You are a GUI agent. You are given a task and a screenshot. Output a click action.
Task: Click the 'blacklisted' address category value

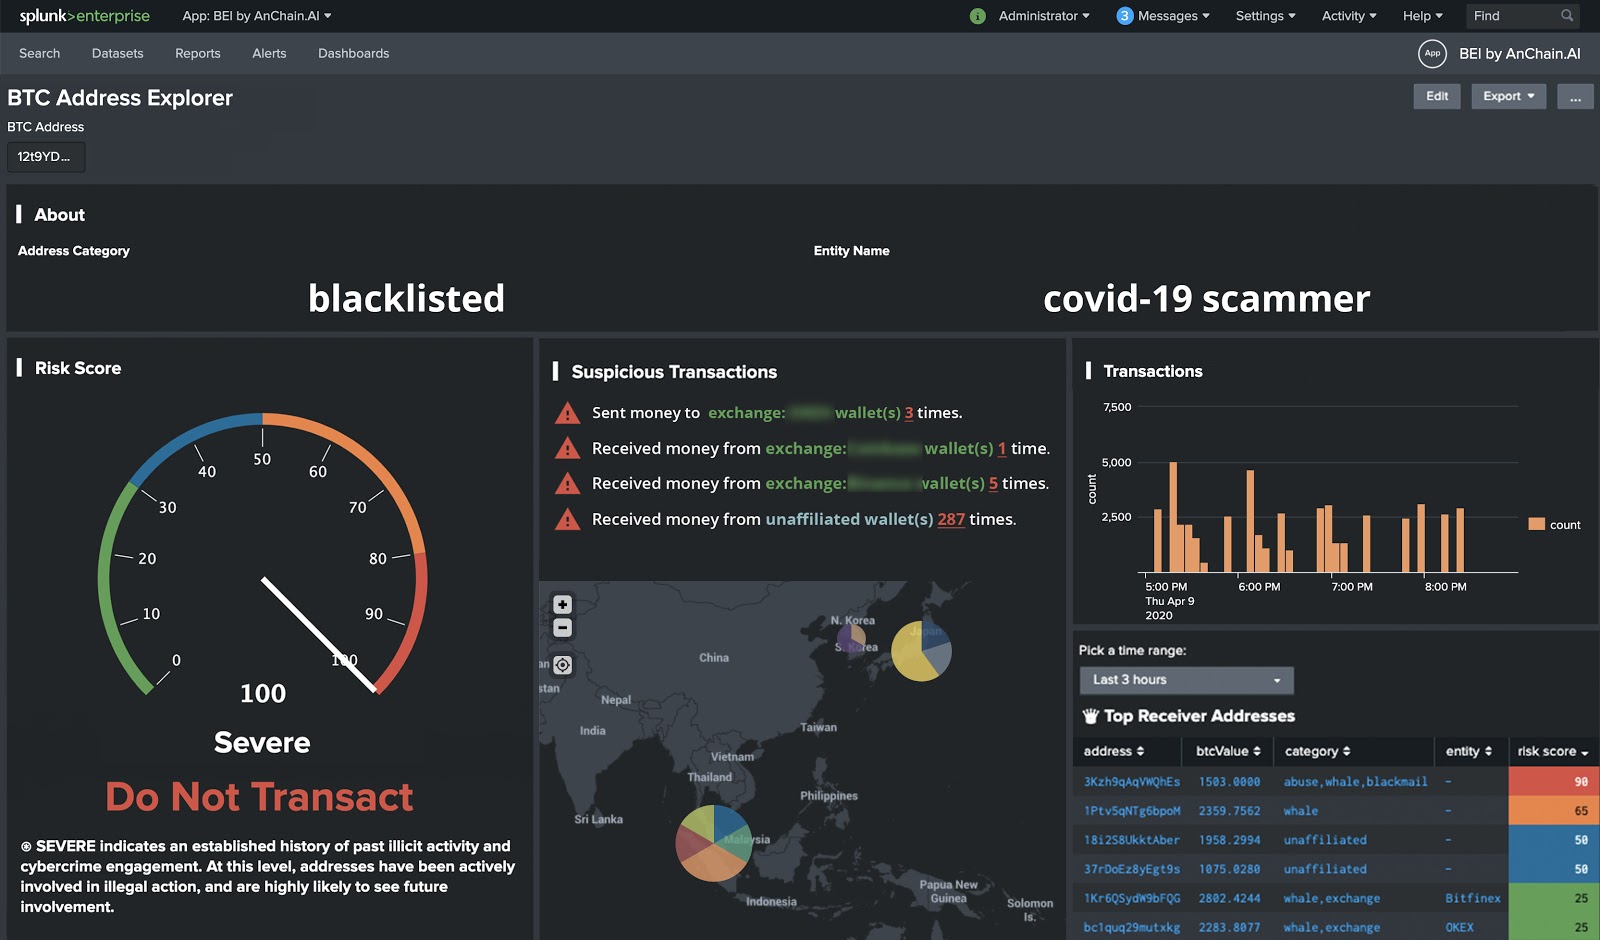tap(406, 298)
